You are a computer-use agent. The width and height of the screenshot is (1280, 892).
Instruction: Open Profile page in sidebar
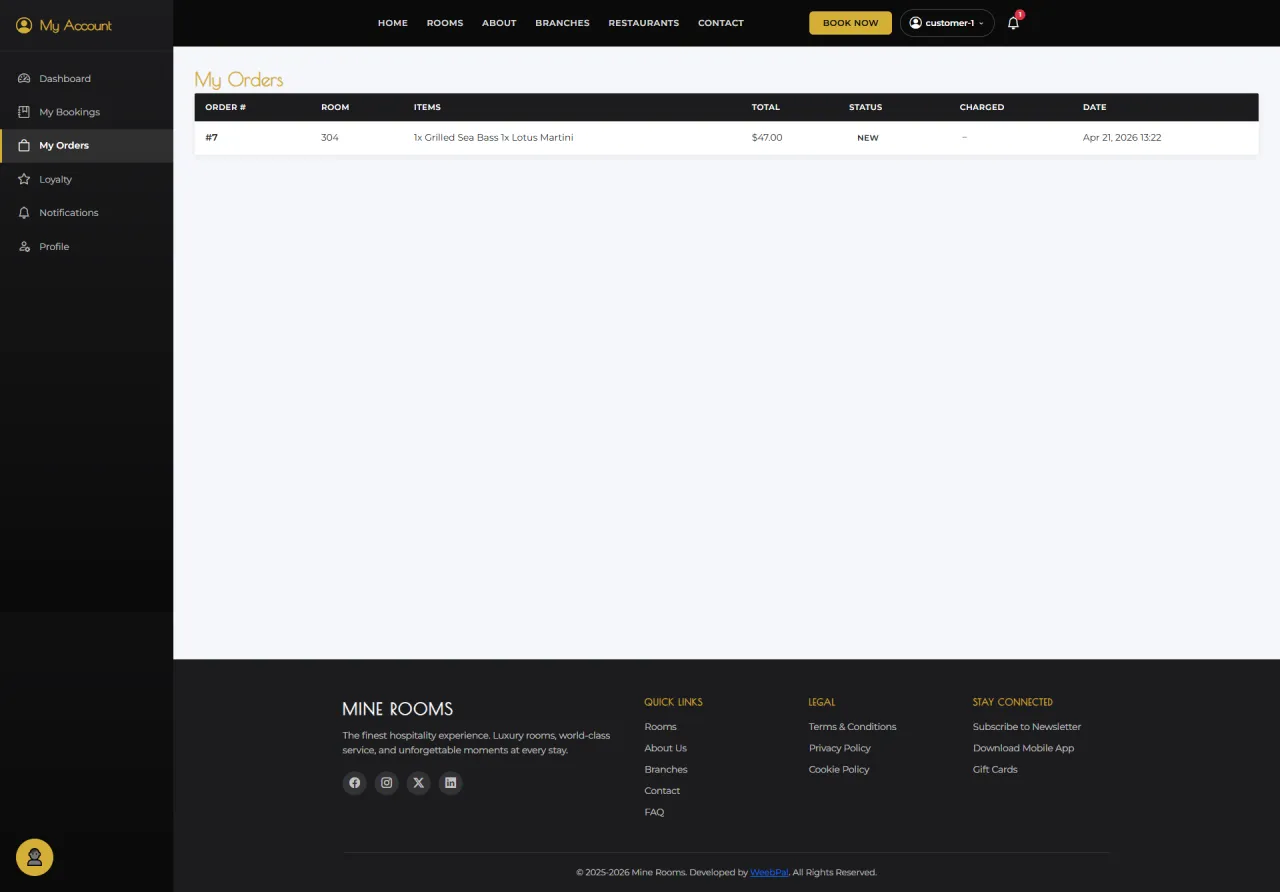[86, 246]
